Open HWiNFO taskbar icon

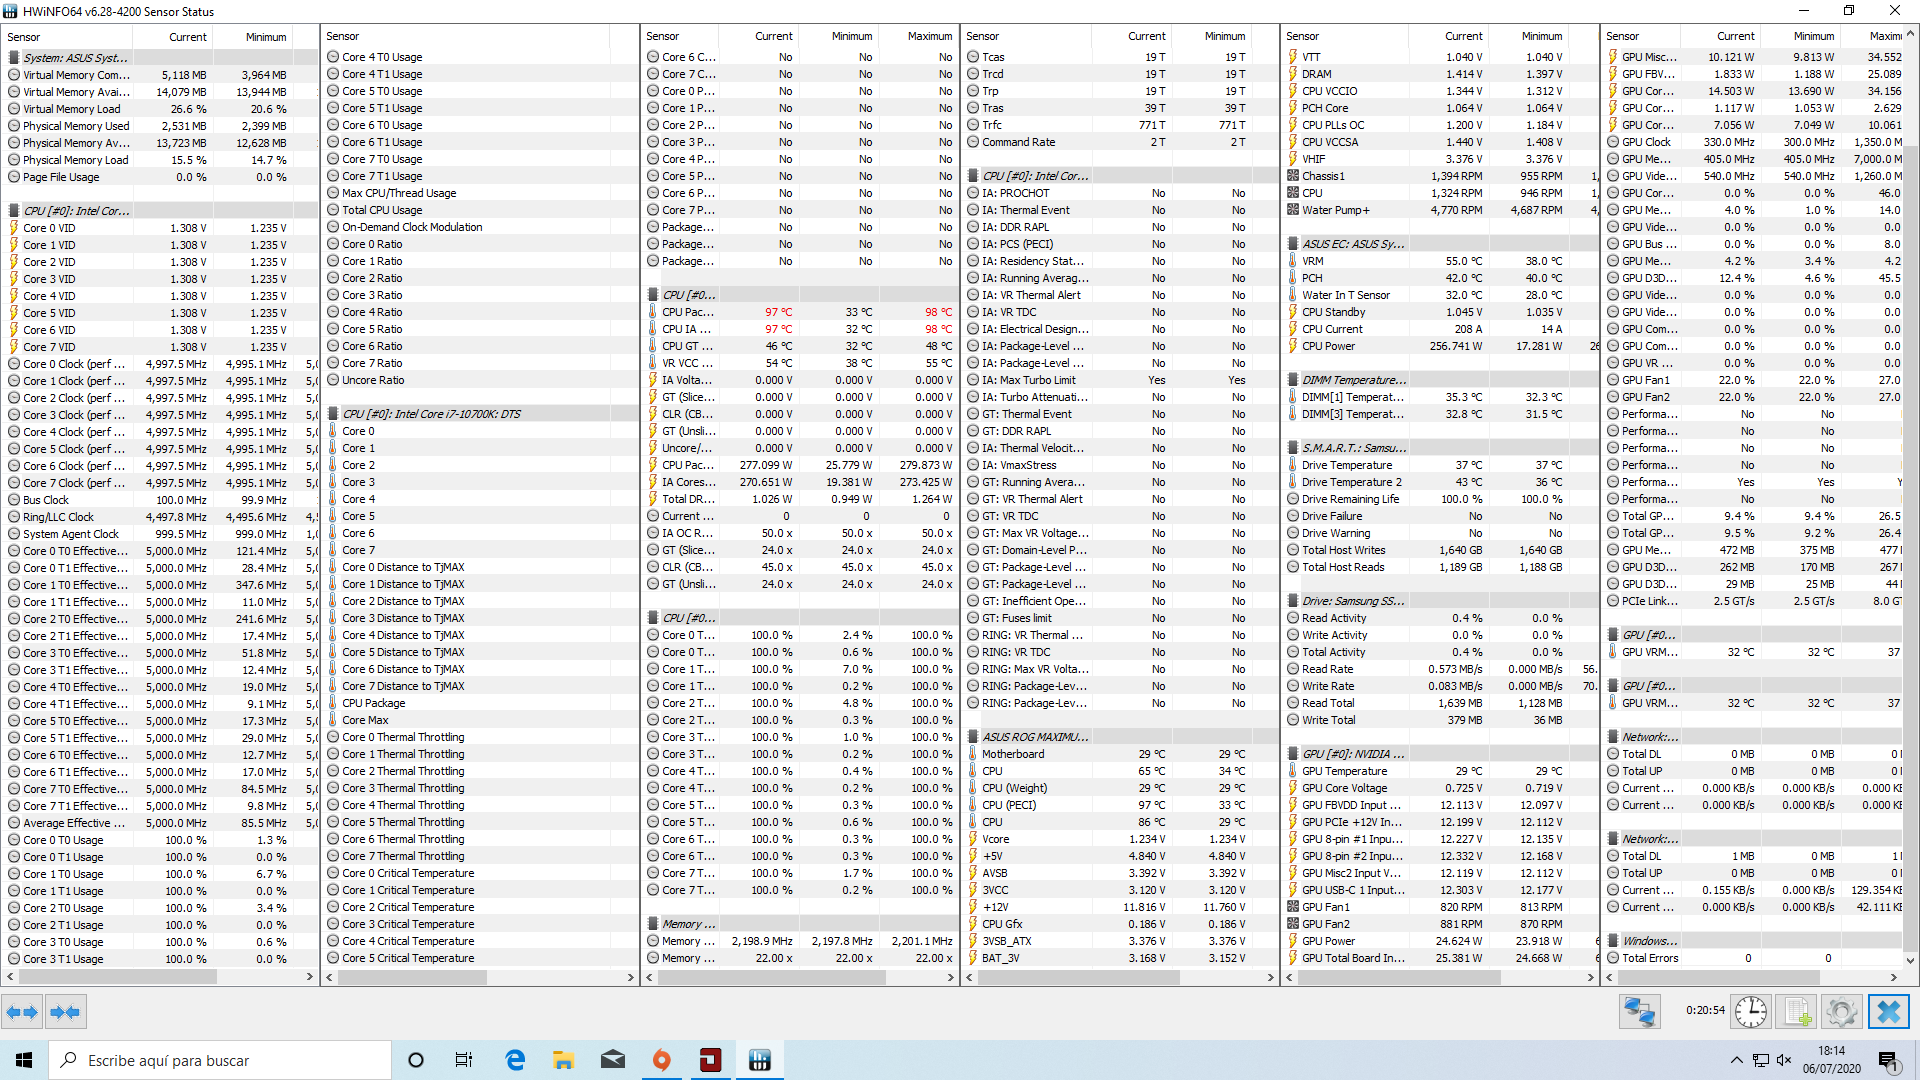click(759, 1060)
